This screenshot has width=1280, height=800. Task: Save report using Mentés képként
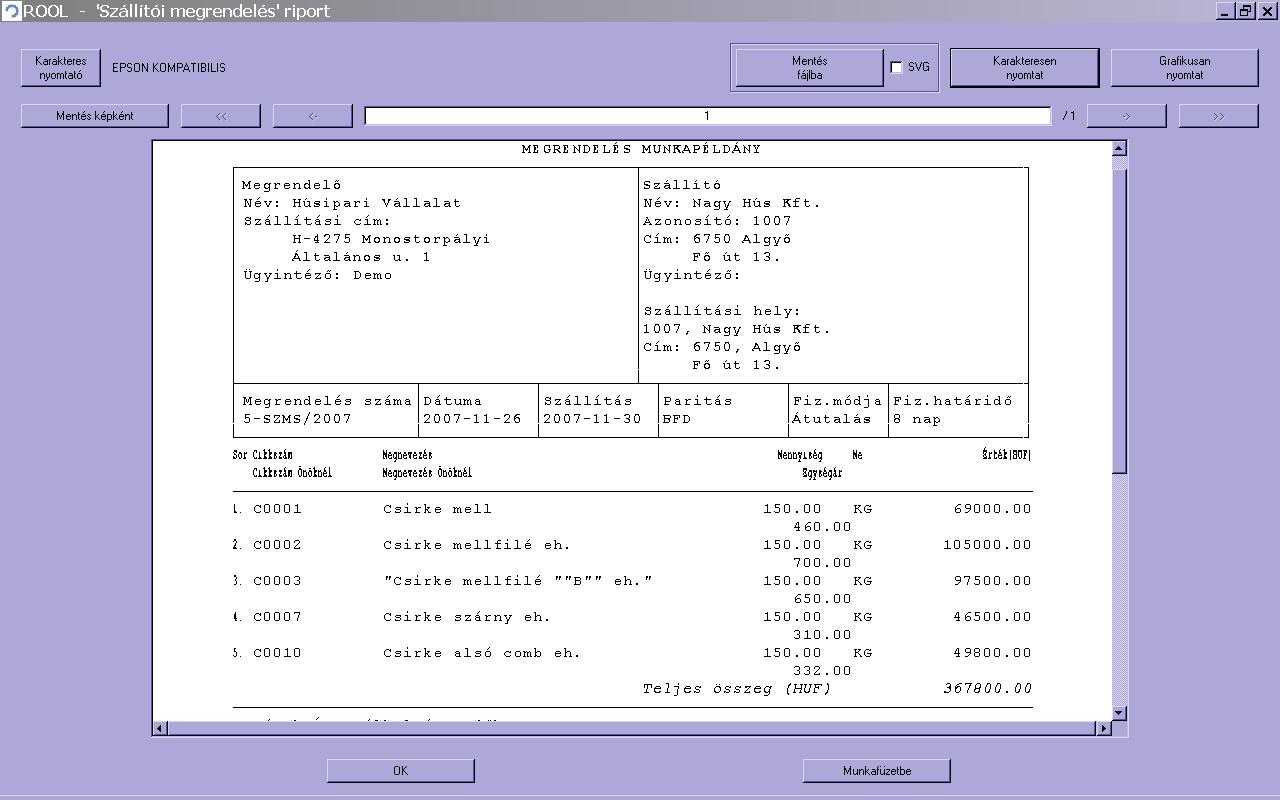pos(95,116)
